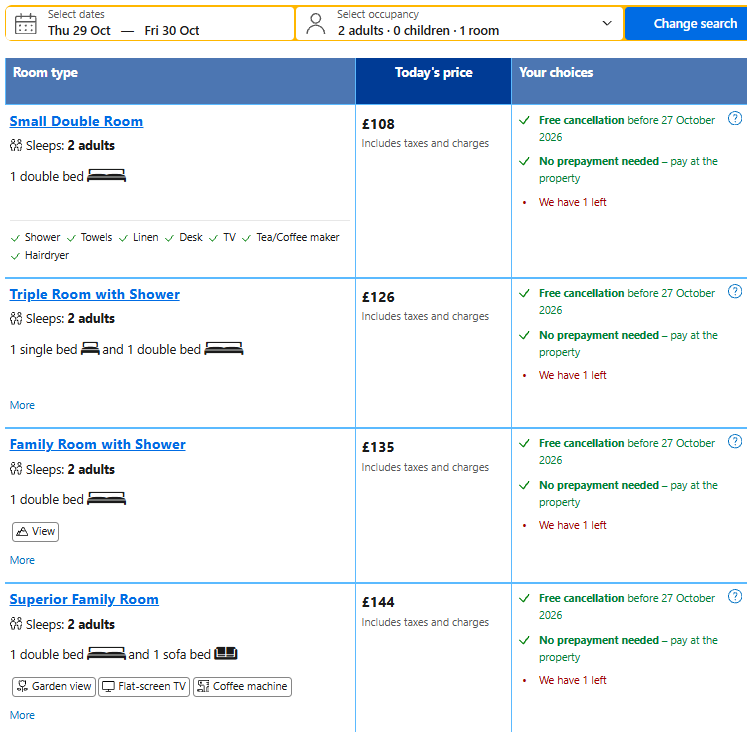
Task: Open the Select dates field
Action: (x=150, y=23)
